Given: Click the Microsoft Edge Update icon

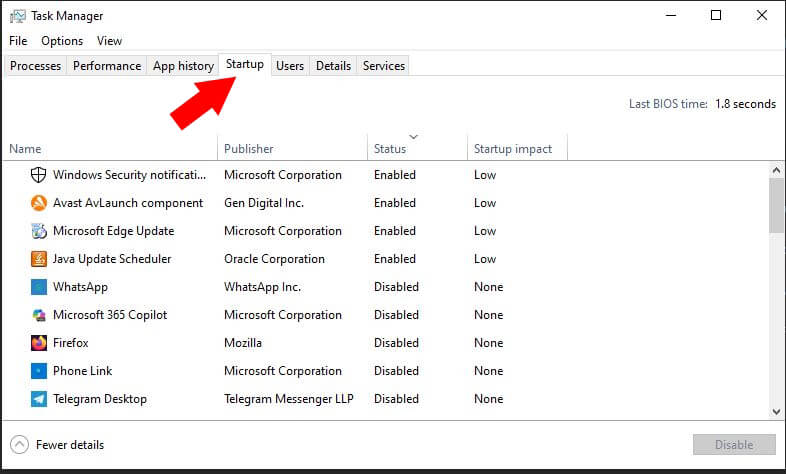Looking at the screenshot, I should point(39,231).
